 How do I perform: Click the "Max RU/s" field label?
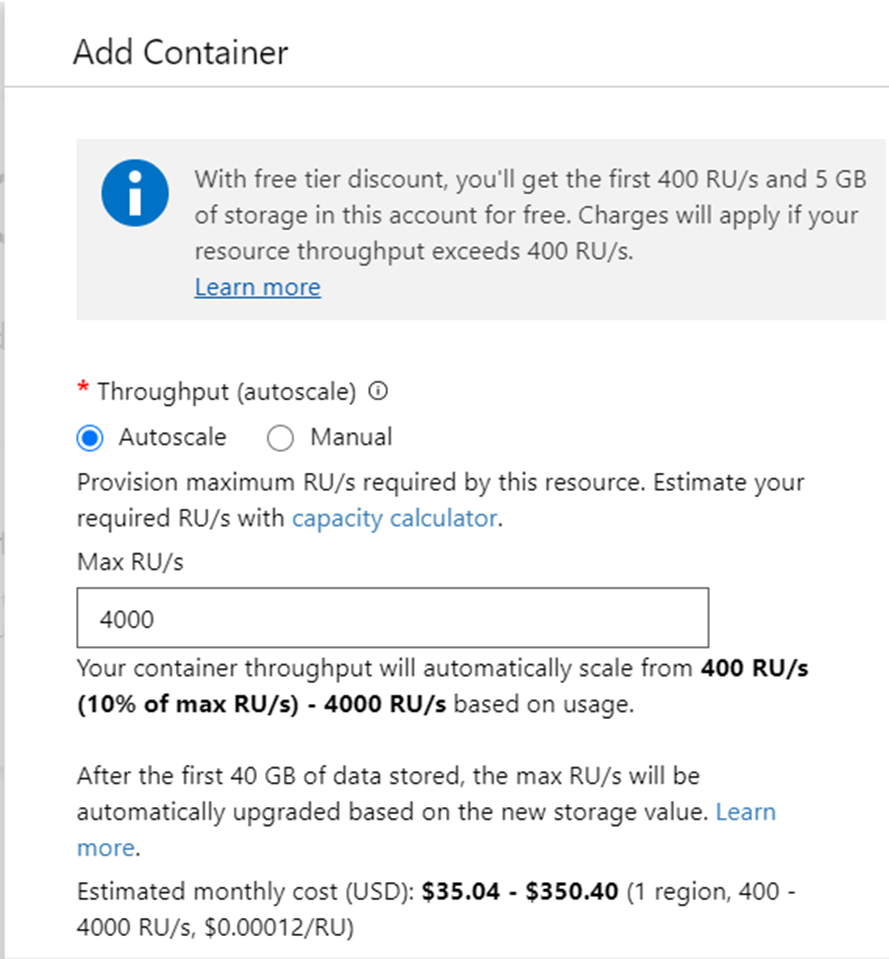coord(130,561)
